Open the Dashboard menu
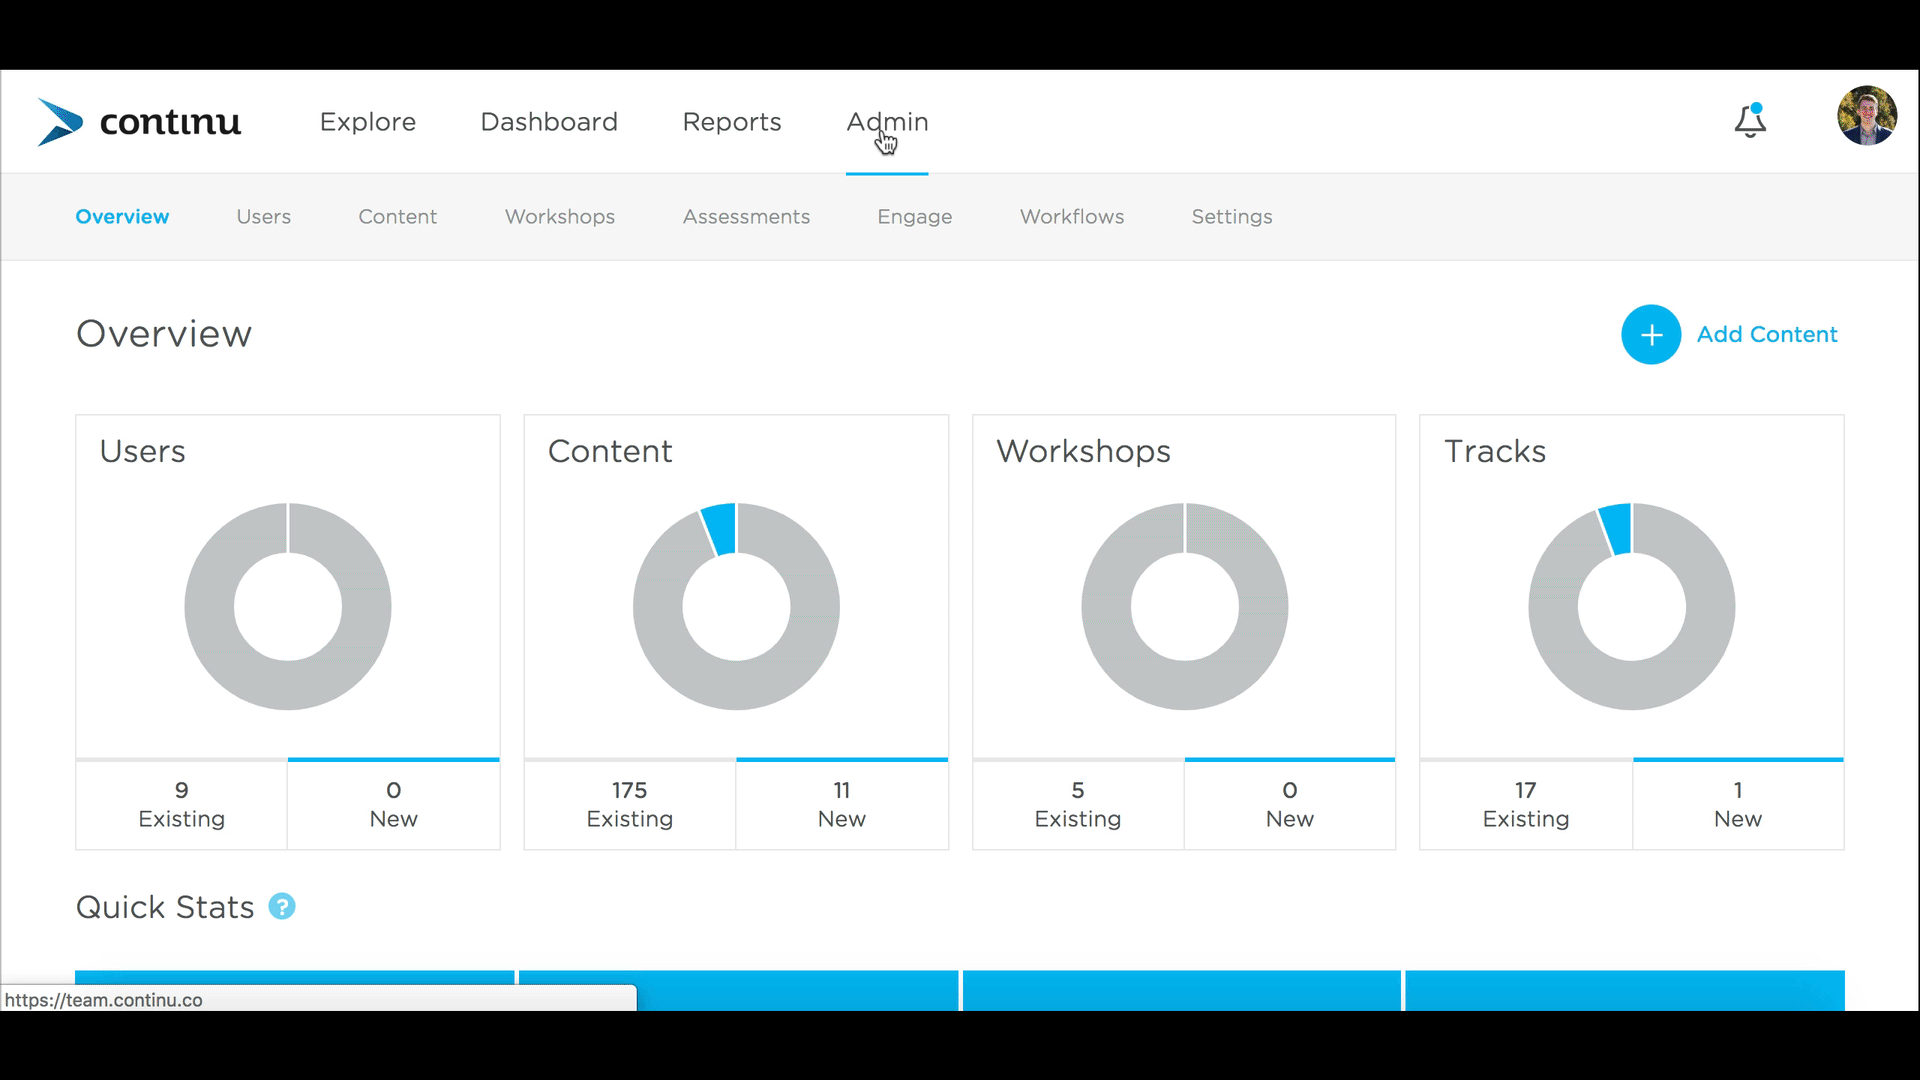This screenshot has width=1920, height=1080. tap(549, 122)
